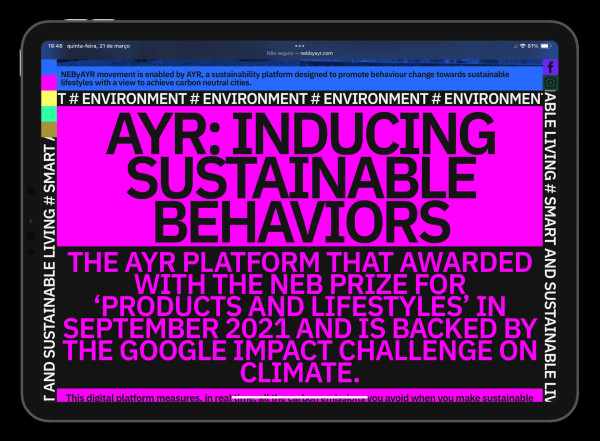Viewport: 600px width, 441px height.
Task: Select the magenta section swatch
Action: pyautogui.click(x=49, y=83)
